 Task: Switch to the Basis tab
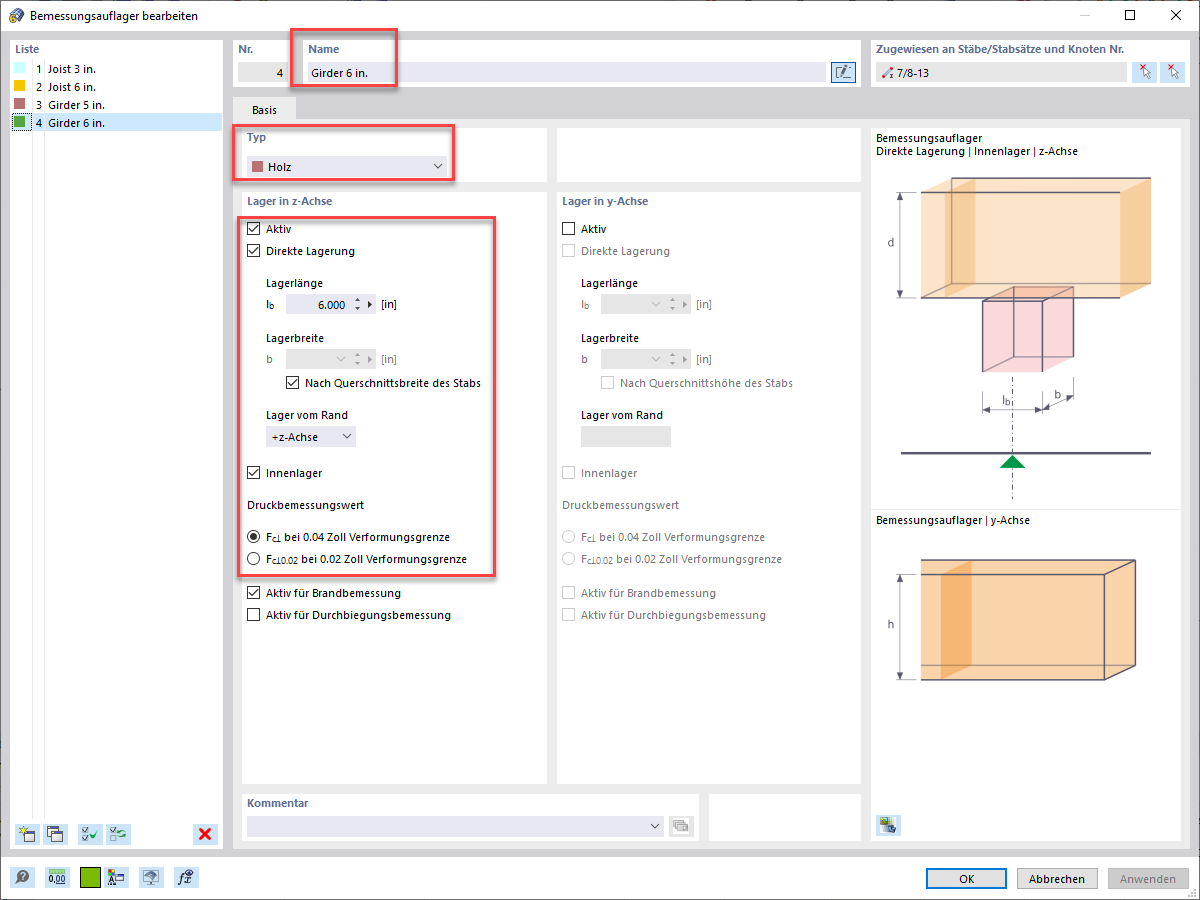tap(266, 108)
